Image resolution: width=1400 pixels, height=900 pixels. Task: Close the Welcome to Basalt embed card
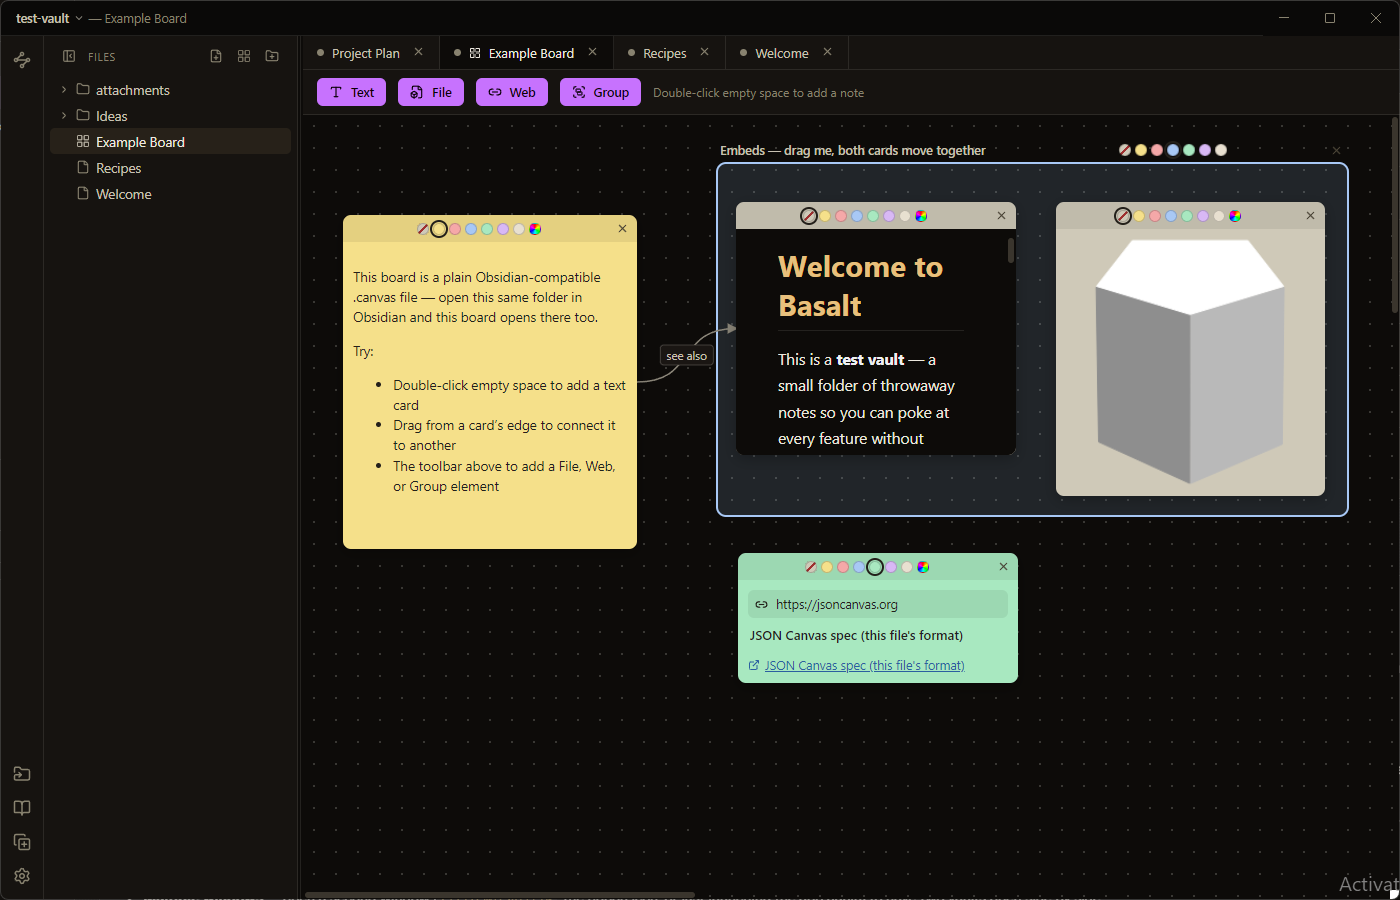coord(1001,216)
